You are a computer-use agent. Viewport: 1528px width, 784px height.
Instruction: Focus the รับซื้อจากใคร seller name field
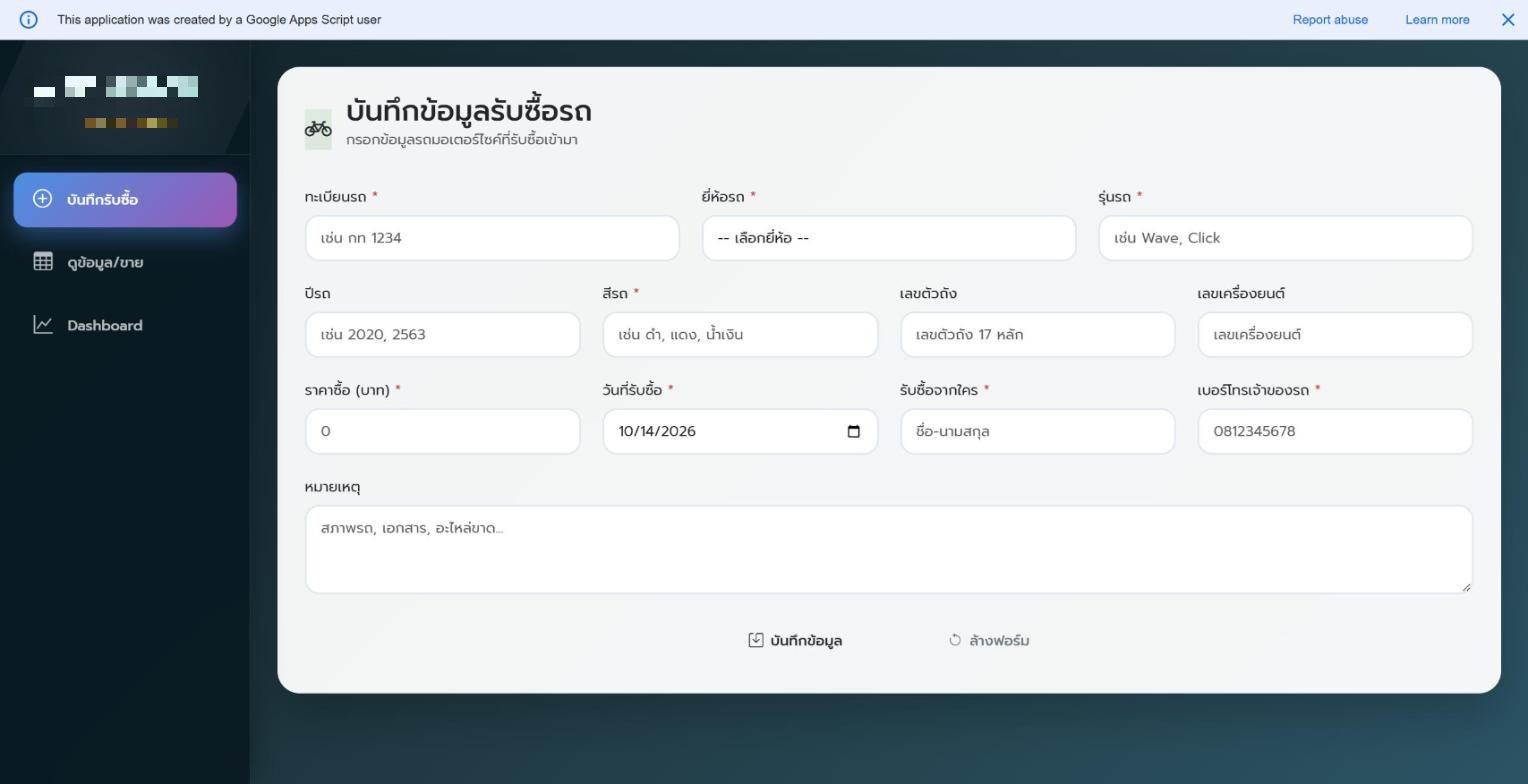(1037, 431)
